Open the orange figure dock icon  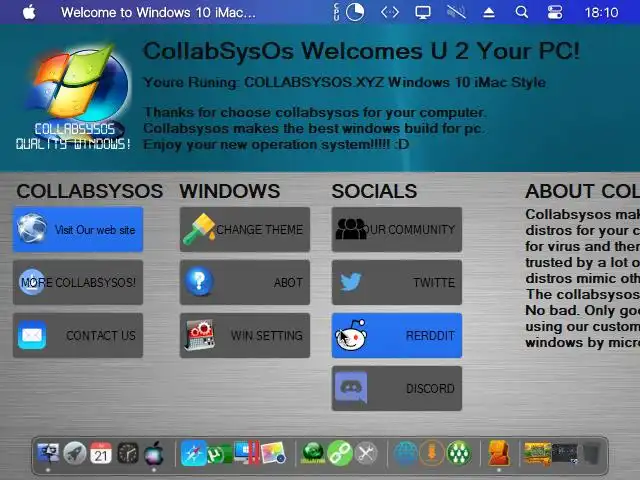tap(498, 453)
